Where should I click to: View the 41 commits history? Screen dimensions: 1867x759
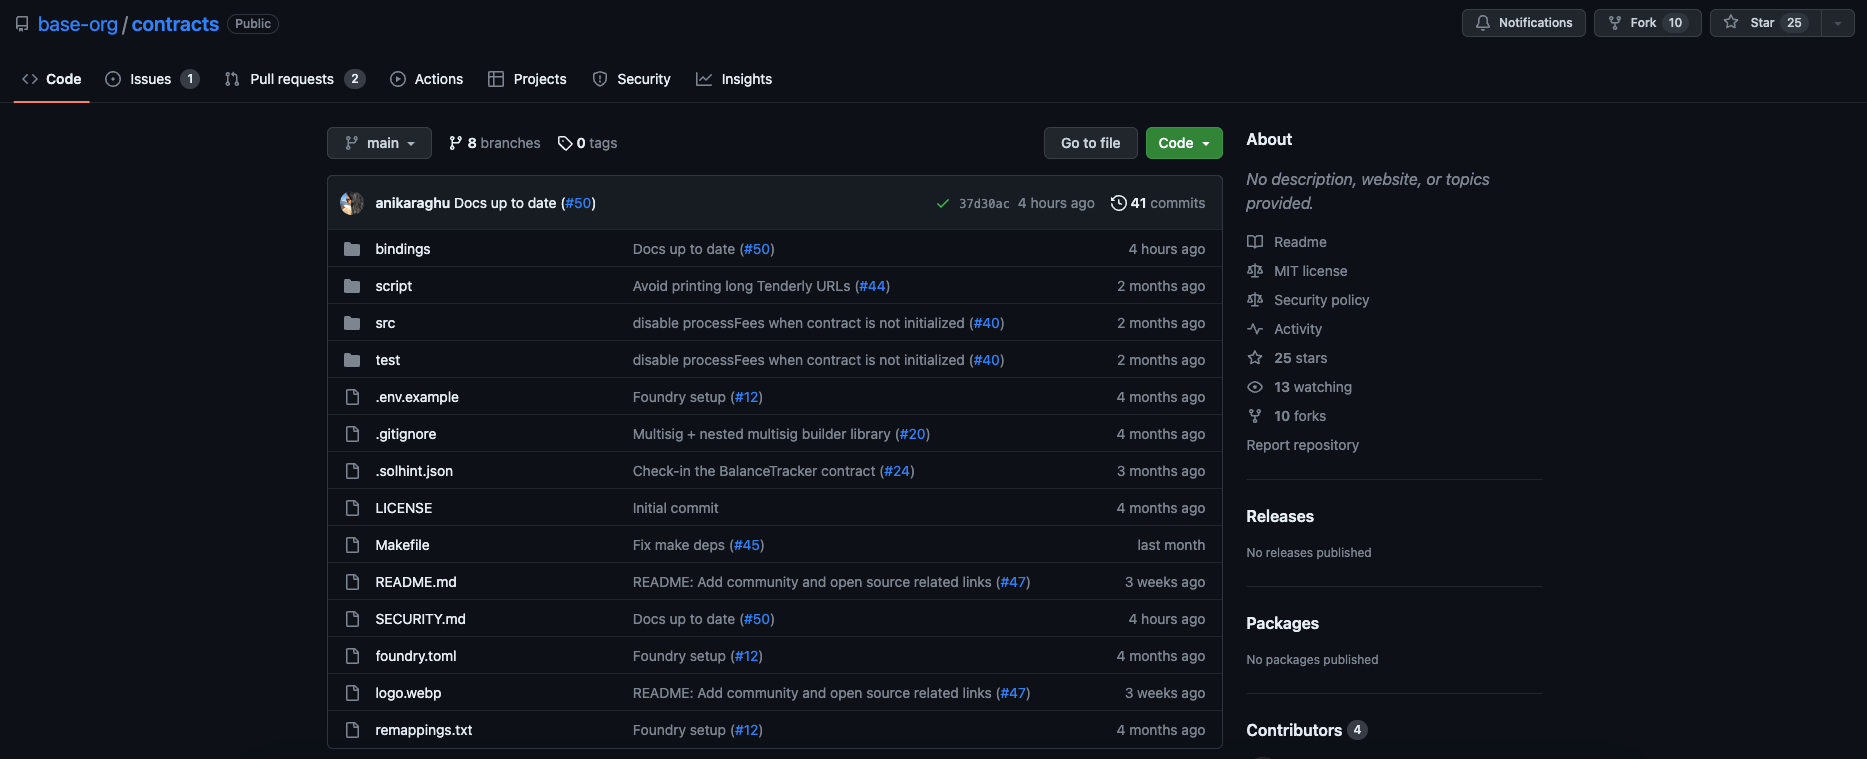[x=1158, y=203]
